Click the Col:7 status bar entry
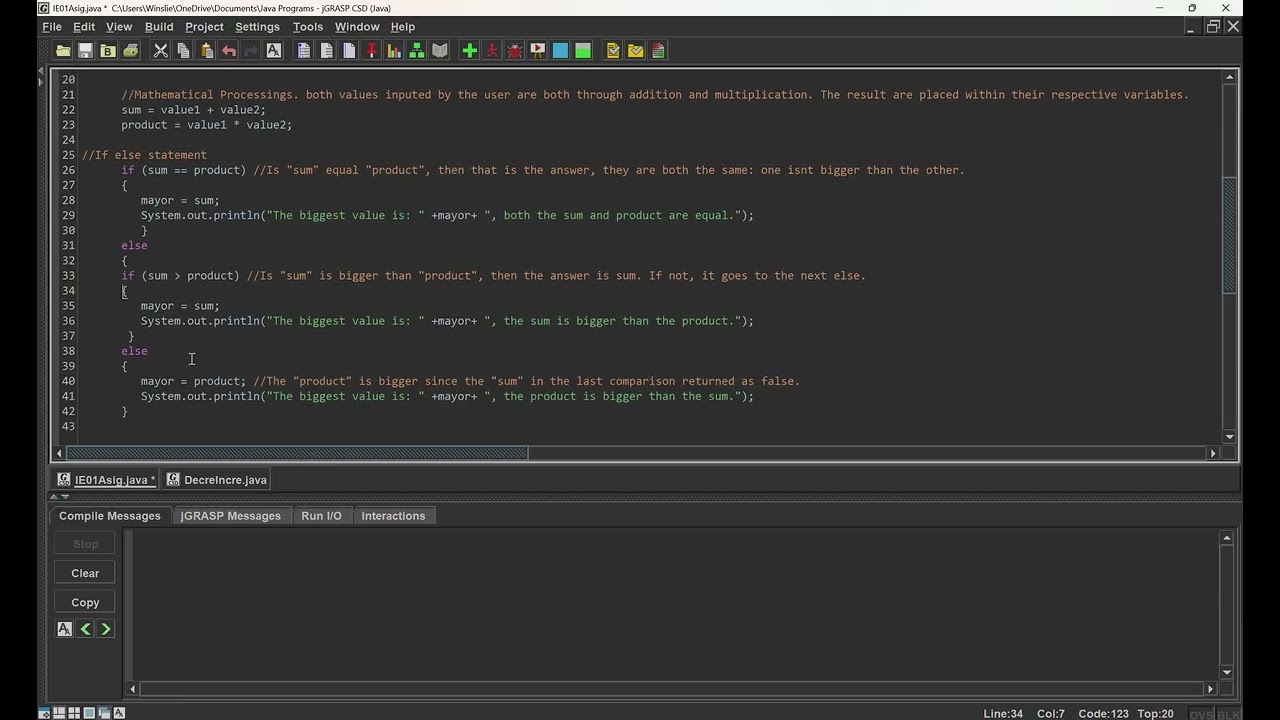Viewport: 1280px width, 720px height. pyautogui.click(x=1050, y=714)
